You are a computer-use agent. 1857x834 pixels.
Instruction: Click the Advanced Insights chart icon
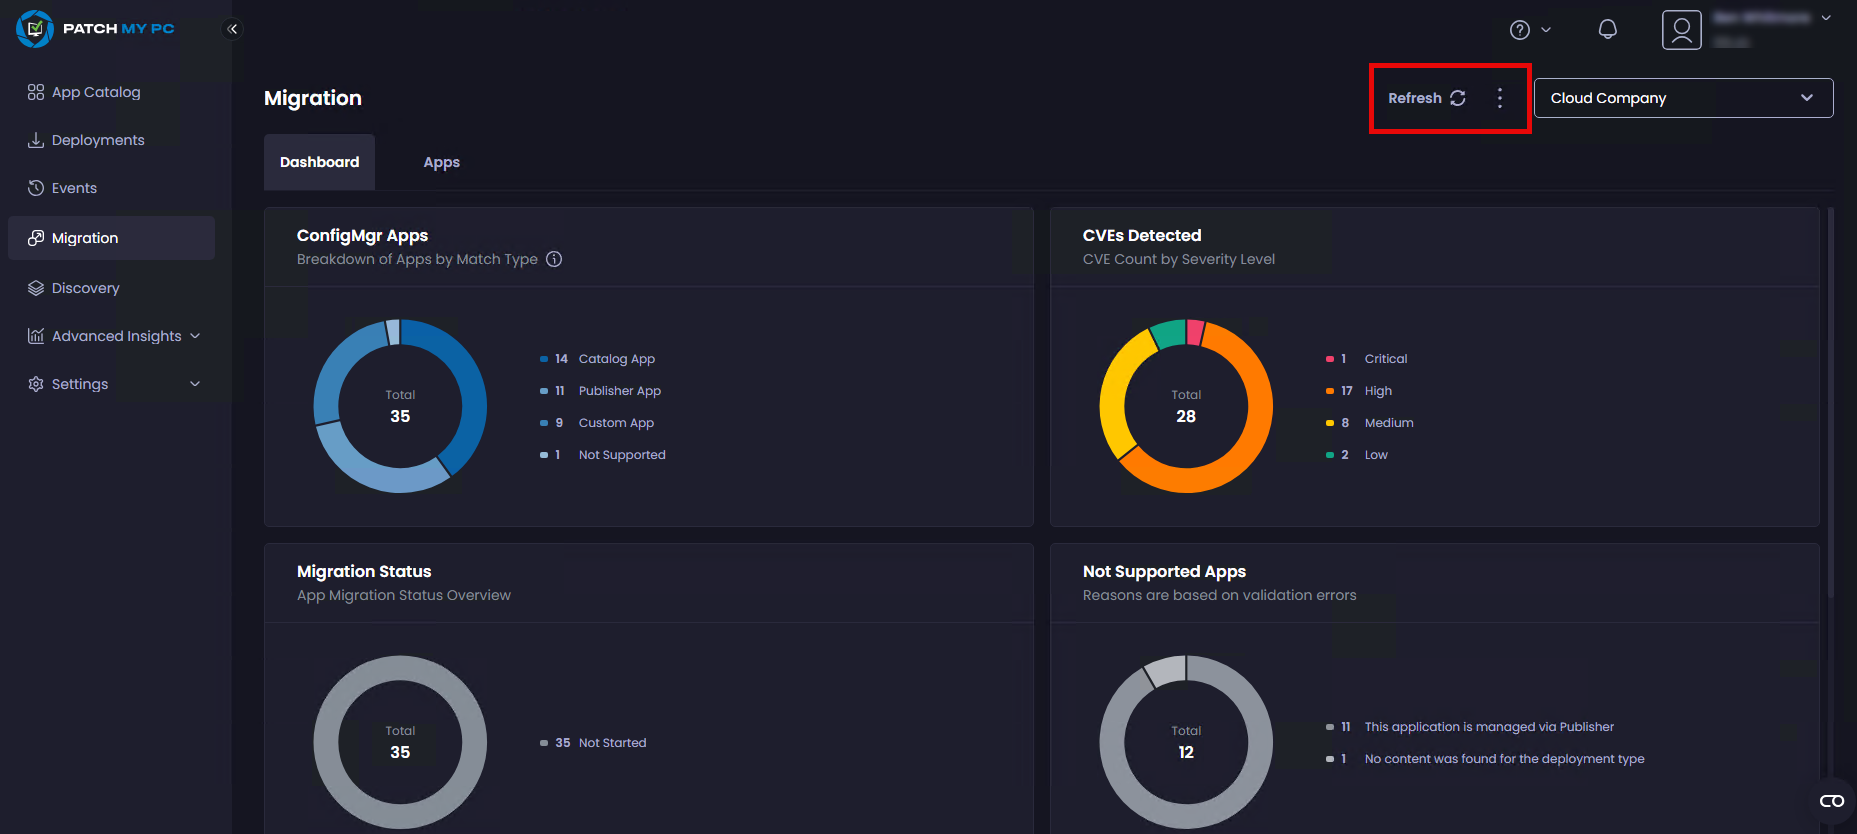(x=36, y=336)
